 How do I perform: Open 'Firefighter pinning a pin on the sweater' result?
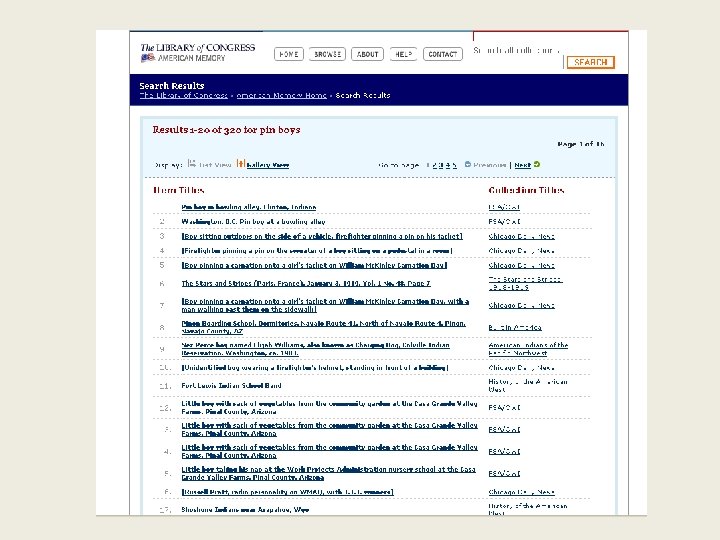tap(317, 251)
